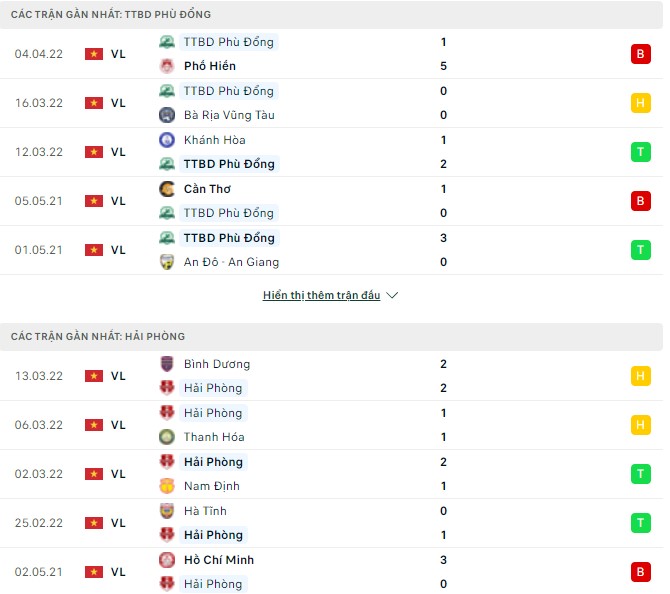This screenshot has width=670, height=594.
Task: Click the Thanh Hóa team logo
Action: 167,437
